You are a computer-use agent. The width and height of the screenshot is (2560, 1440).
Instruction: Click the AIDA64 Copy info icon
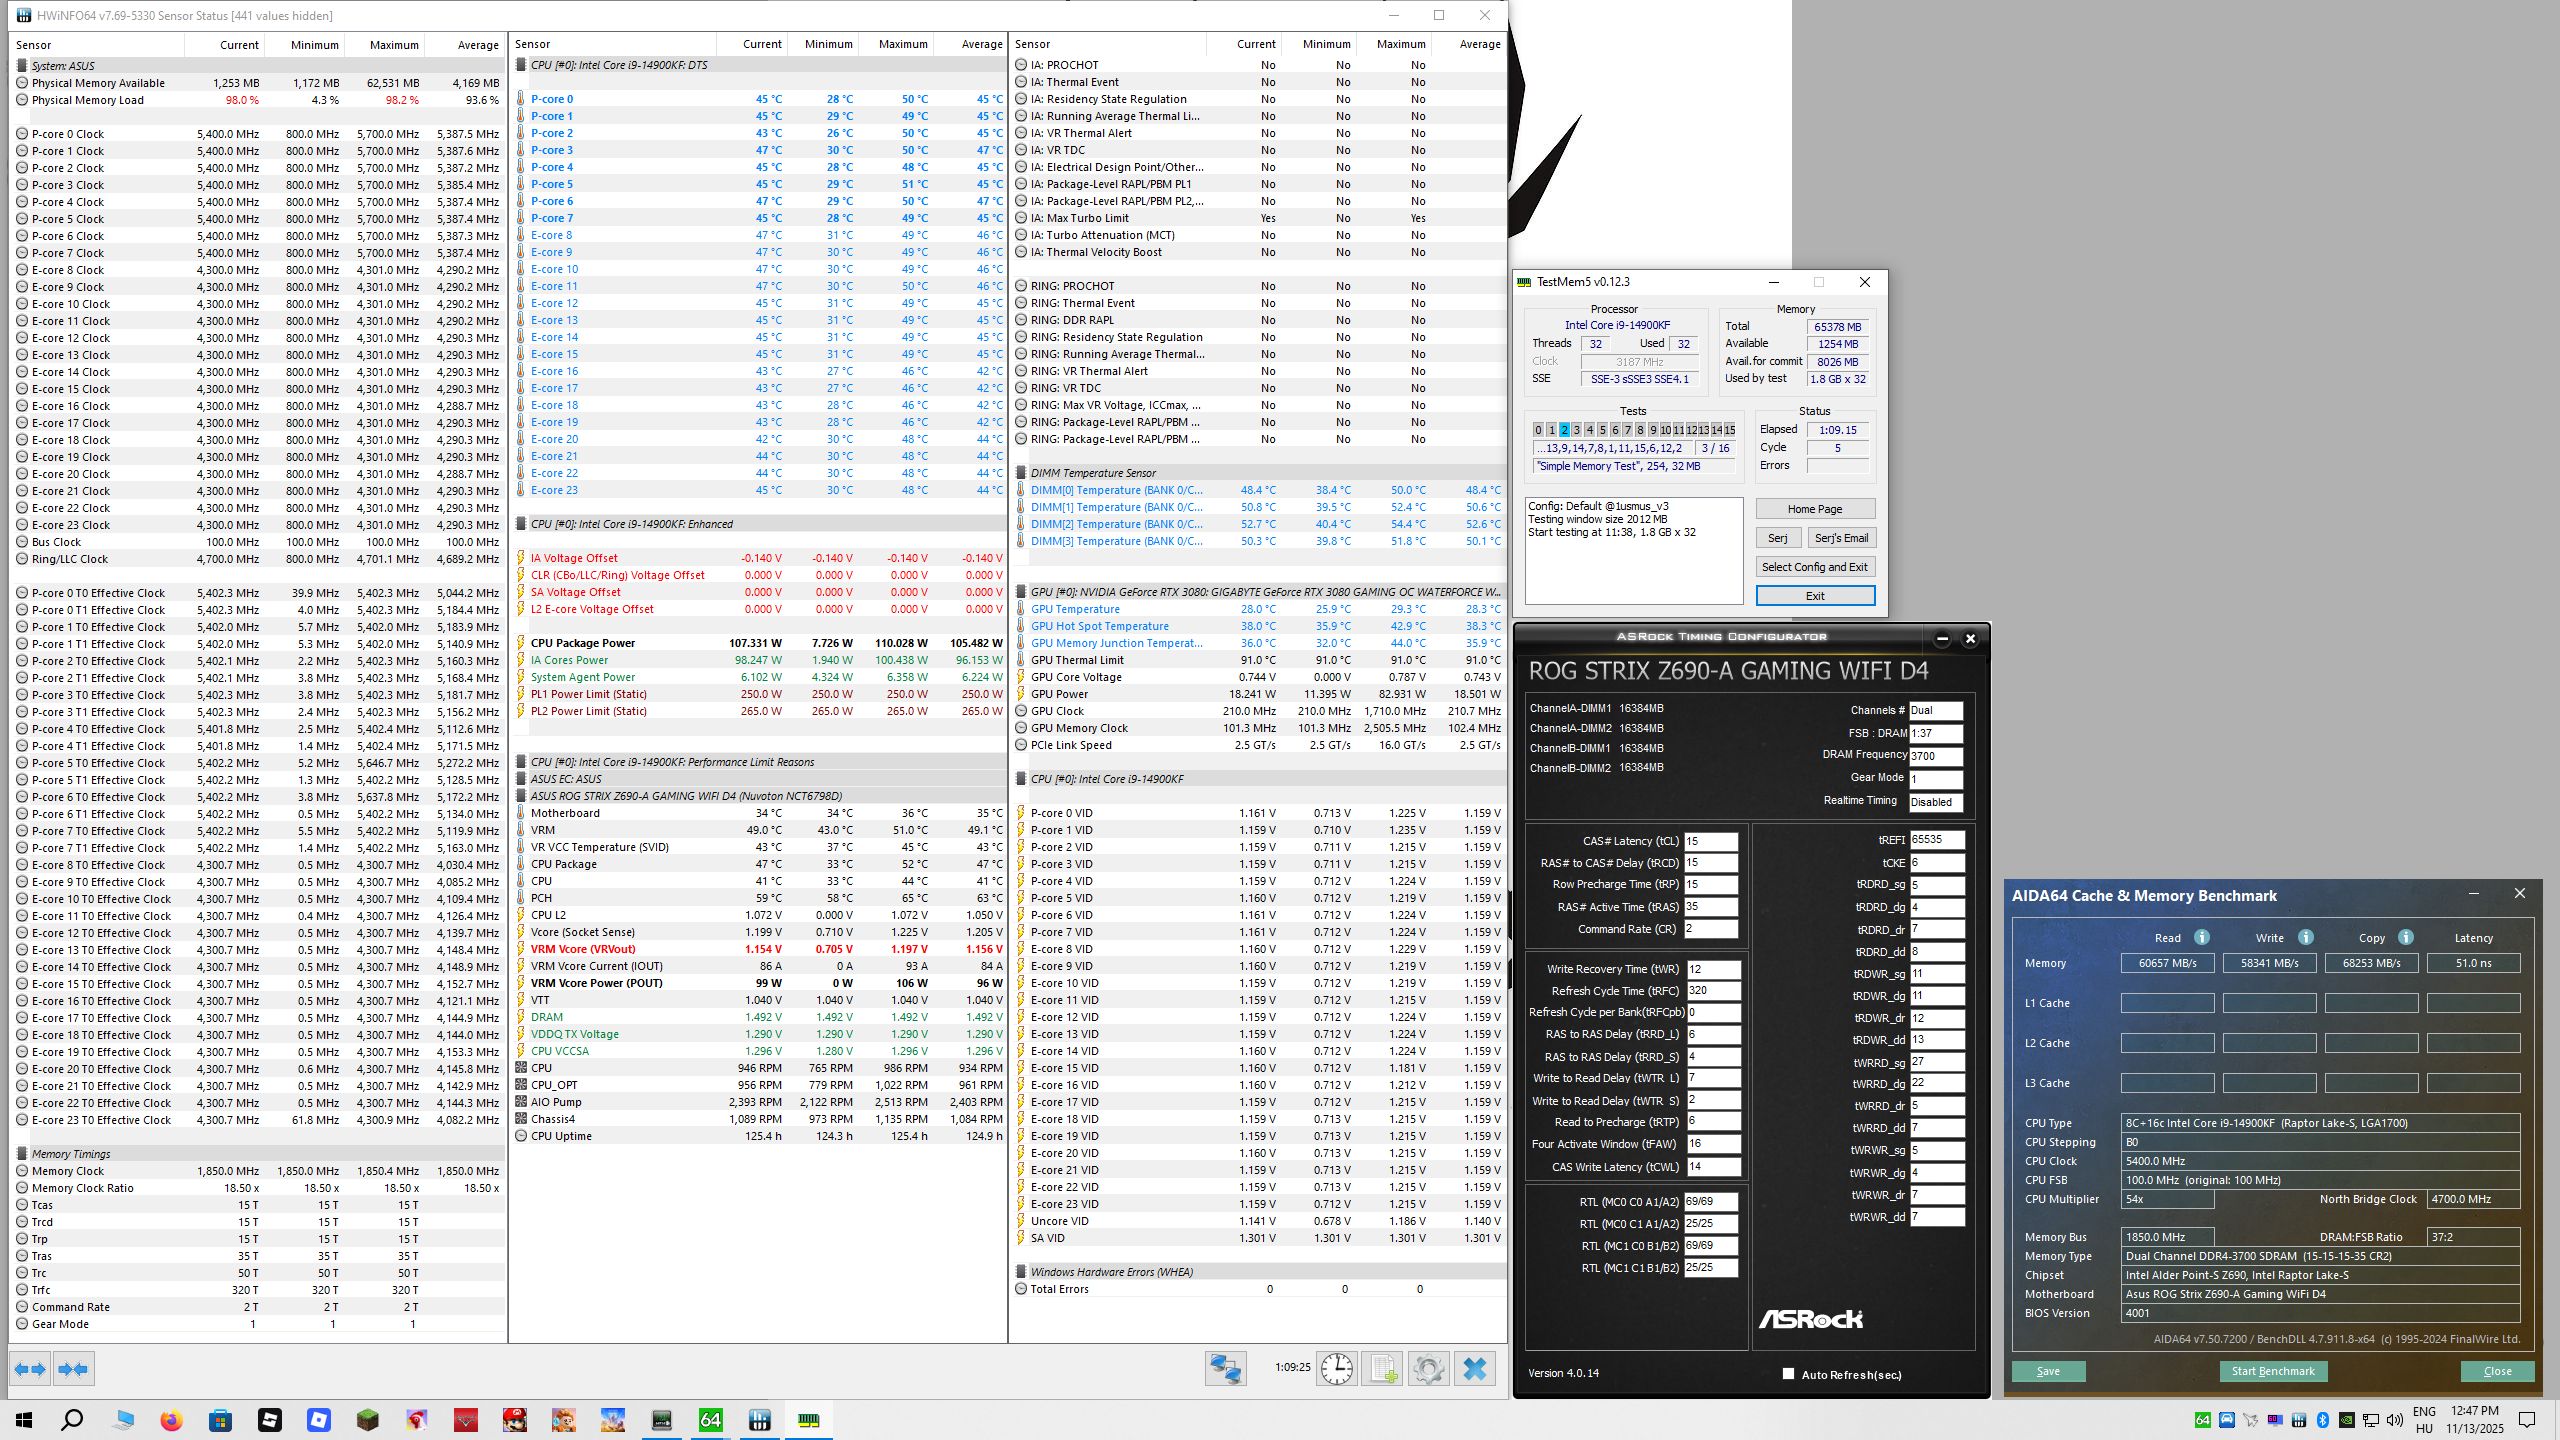coord(2406,937)
